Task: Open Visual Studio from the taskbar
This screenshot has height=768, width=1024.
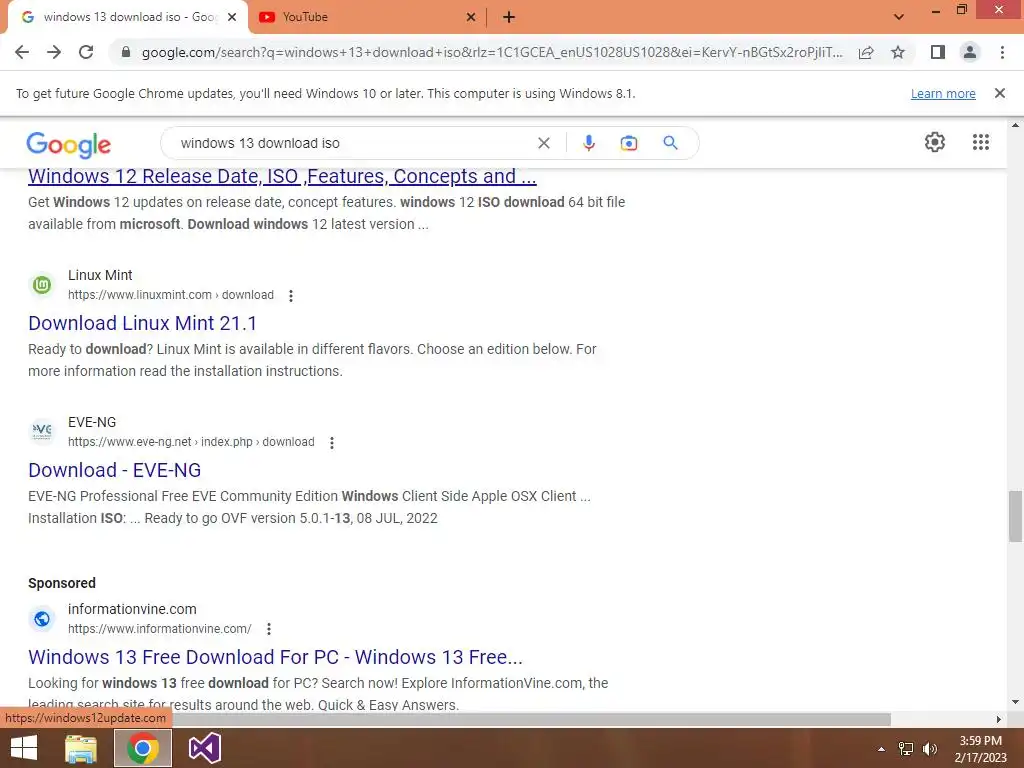Action: coord(204,748)
